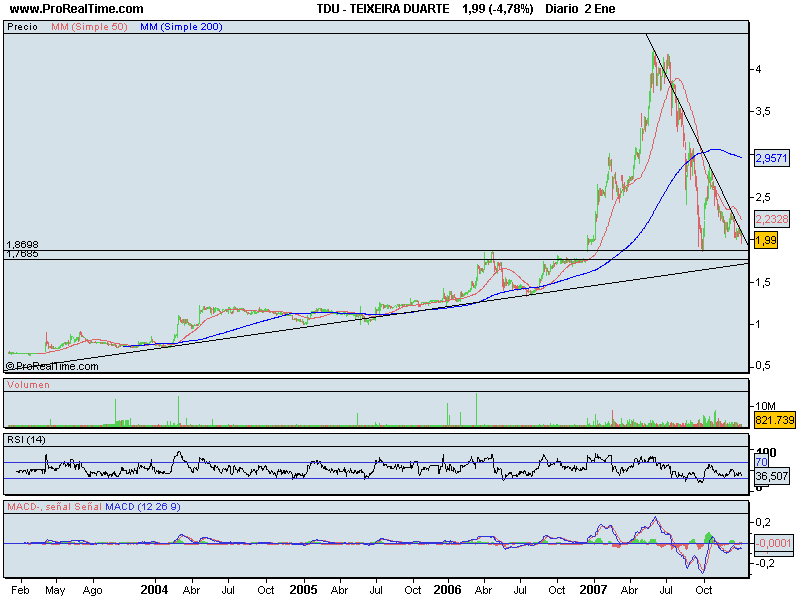Click the 0,5 mark on the price axis
The height and width of the screenshot is (600, 800).
click(763, 365)
